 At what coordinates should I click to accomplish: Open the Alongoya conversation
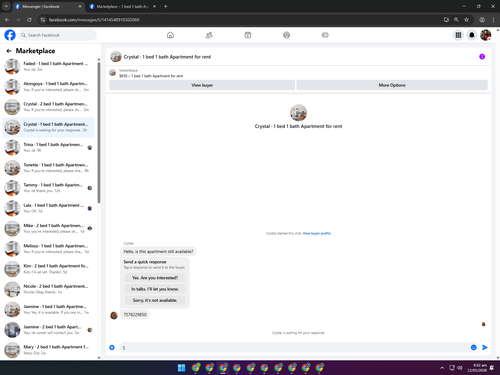[x=49, y=87]
